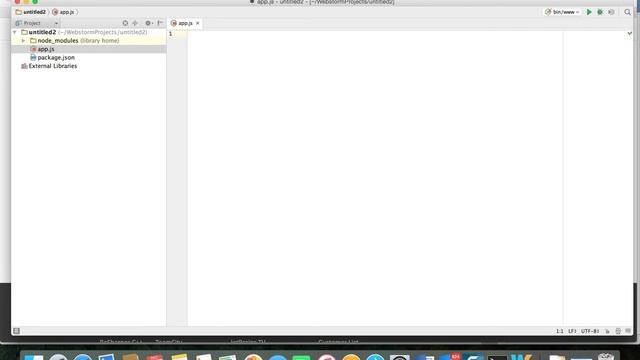Viewport: 640px width, 360px height.
Task: Select the node_modules folder row
Action: [89, 40]
